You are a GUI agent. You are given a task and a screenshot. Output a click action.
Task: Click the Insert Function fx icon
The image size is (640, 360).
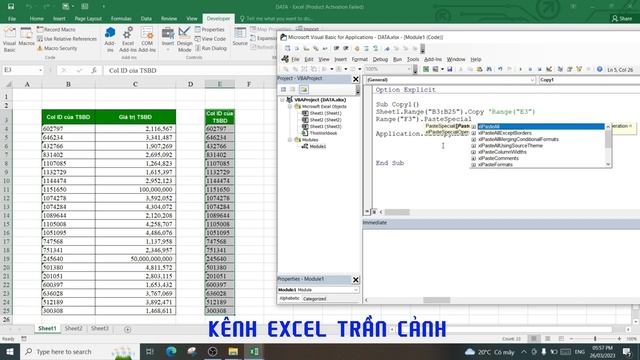(93, 70)
